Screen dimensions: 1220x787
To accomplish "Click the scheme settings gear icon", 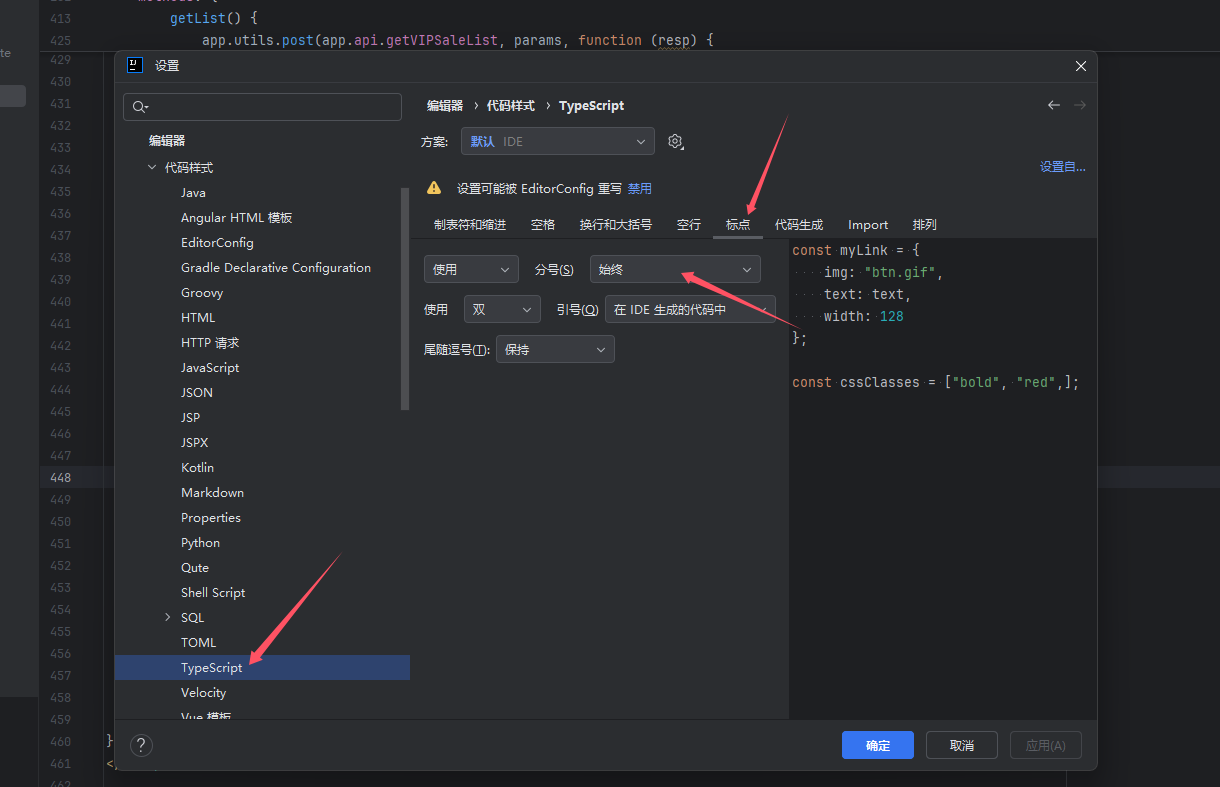I will pyautogui.click(x=676, y=142).
